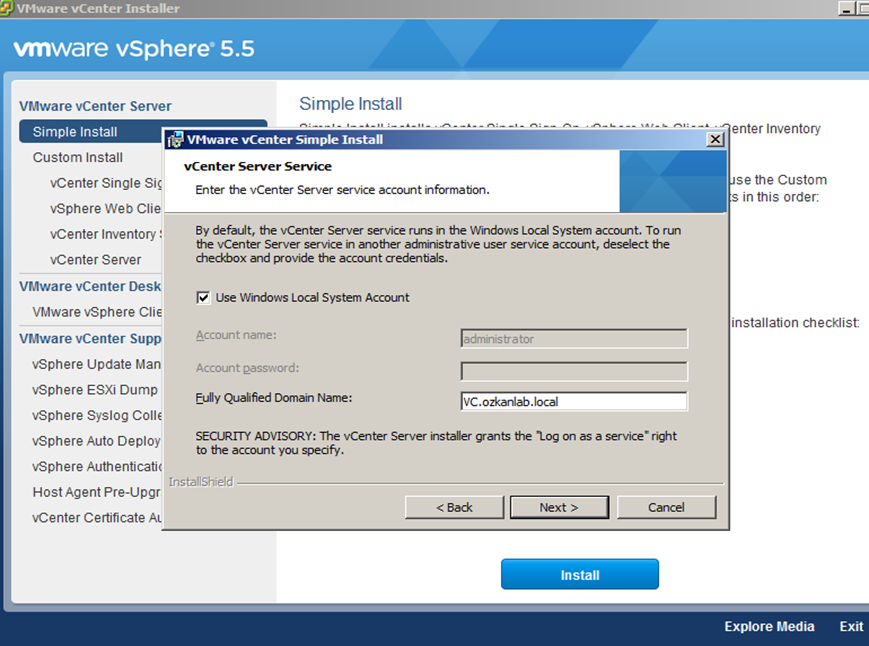Viewport: 869px width, 646px height.
Task: Click the vmware vSphere 5.5 logo
Action: tap(134, 49)
